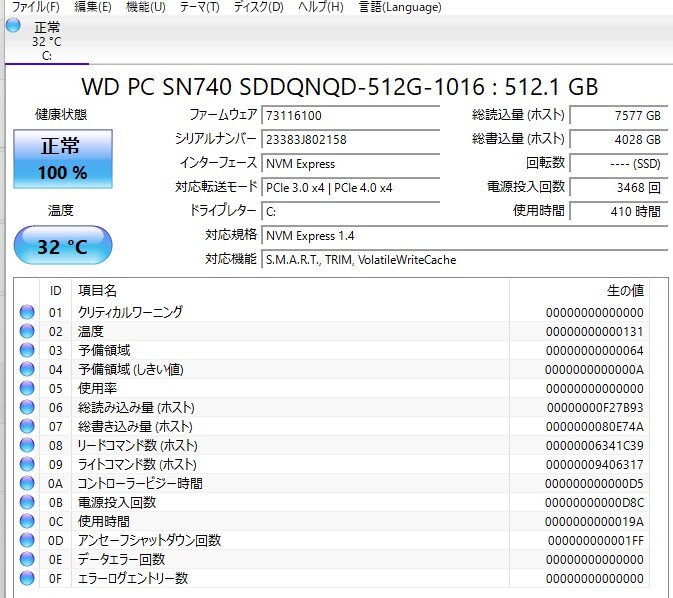This screenshot has height=598, width=673.
Task: Click the status orb next to 温度 attribute
Action: (x=27, y=331)
